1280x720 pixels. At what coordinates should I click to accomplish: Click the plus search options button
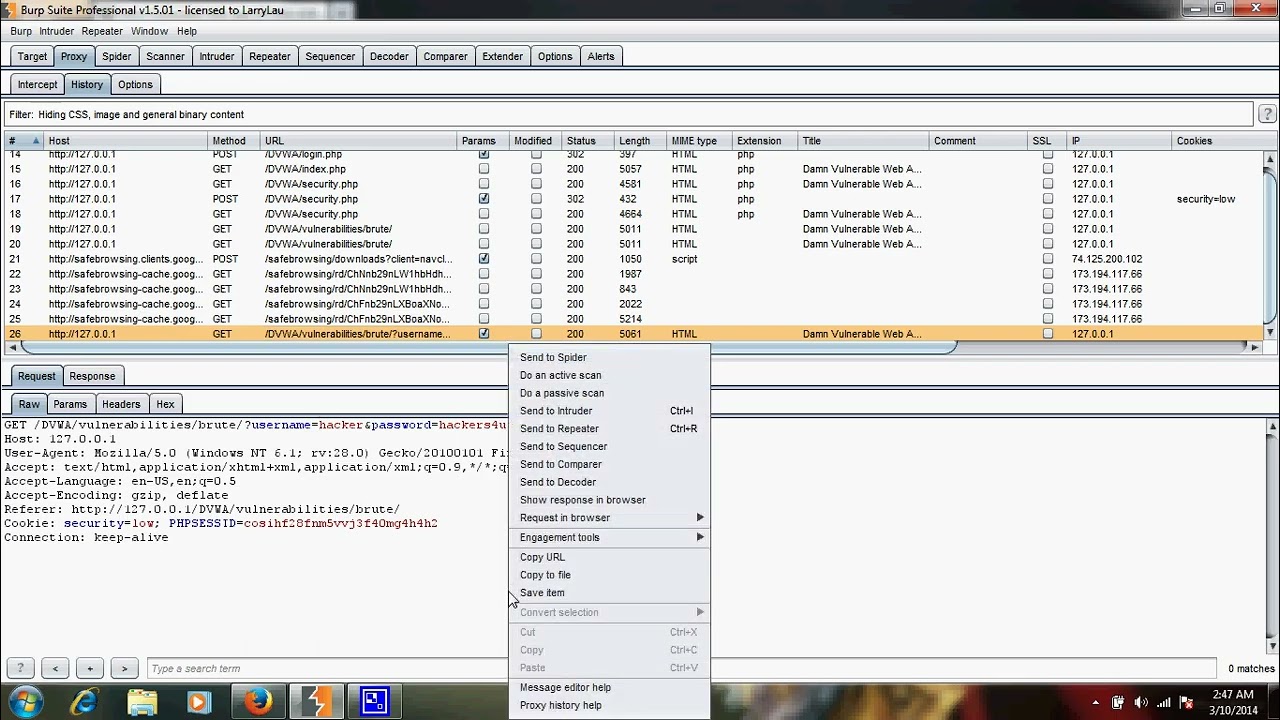[x=90, y=668]
